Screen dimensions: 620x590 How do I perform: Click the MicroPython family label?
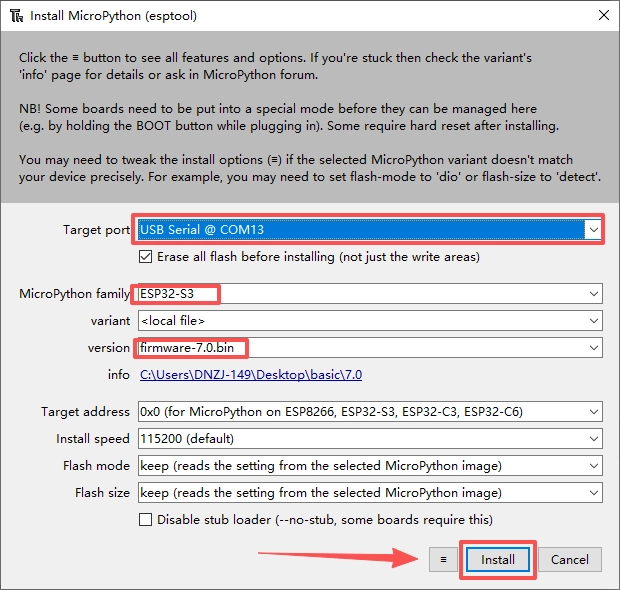pyautogui.click(x=74, y=294)
